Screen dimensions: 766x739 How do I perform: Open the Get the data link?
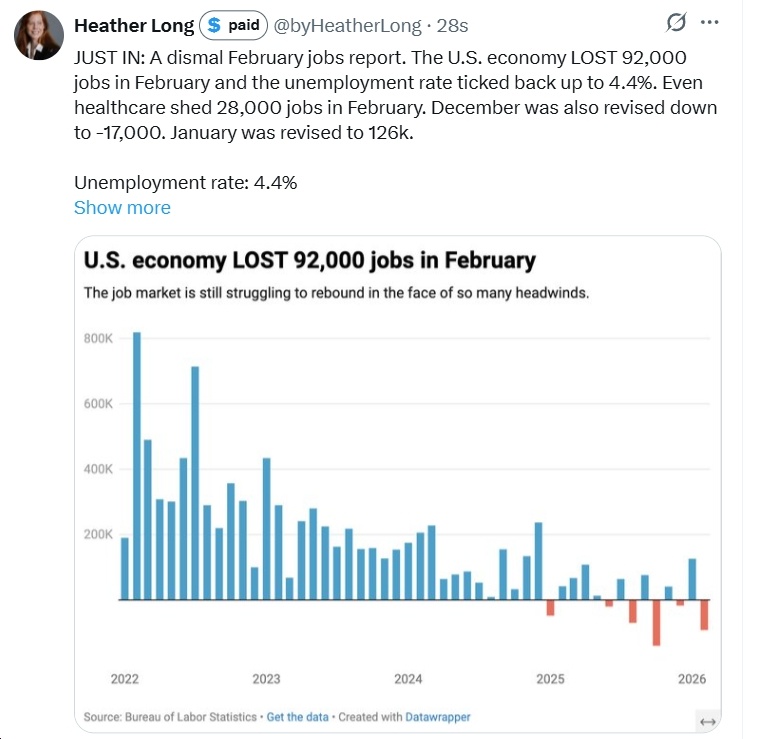(296, 717)
